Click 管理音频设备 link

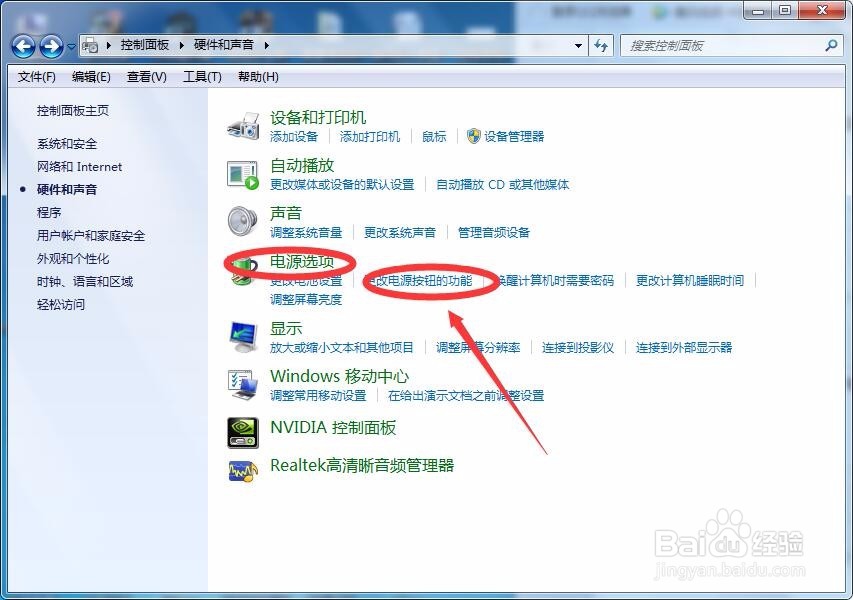click(494, 233)
